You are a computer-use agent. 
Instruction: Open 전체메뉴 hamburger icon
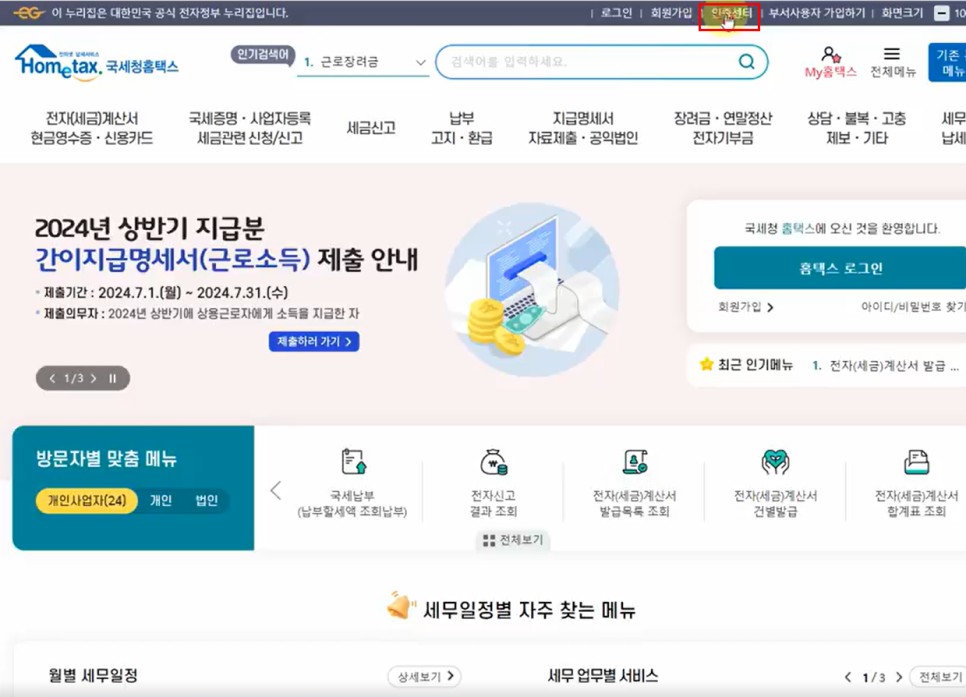[892, 54]
